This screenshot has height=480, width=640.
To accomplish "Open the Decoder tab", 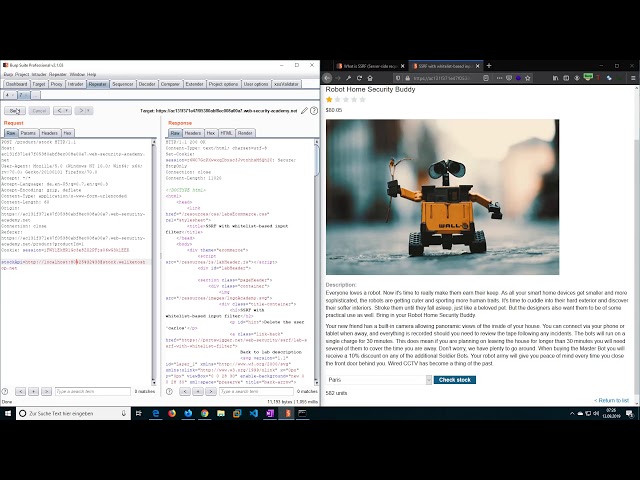I will [x=147, y=84].
